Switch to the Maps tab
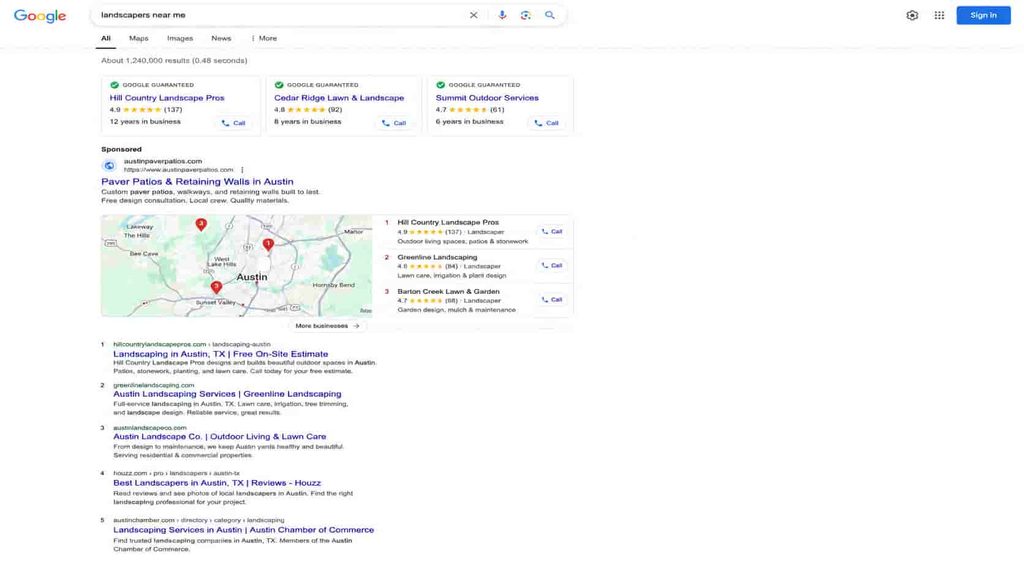 coord(138,39)
